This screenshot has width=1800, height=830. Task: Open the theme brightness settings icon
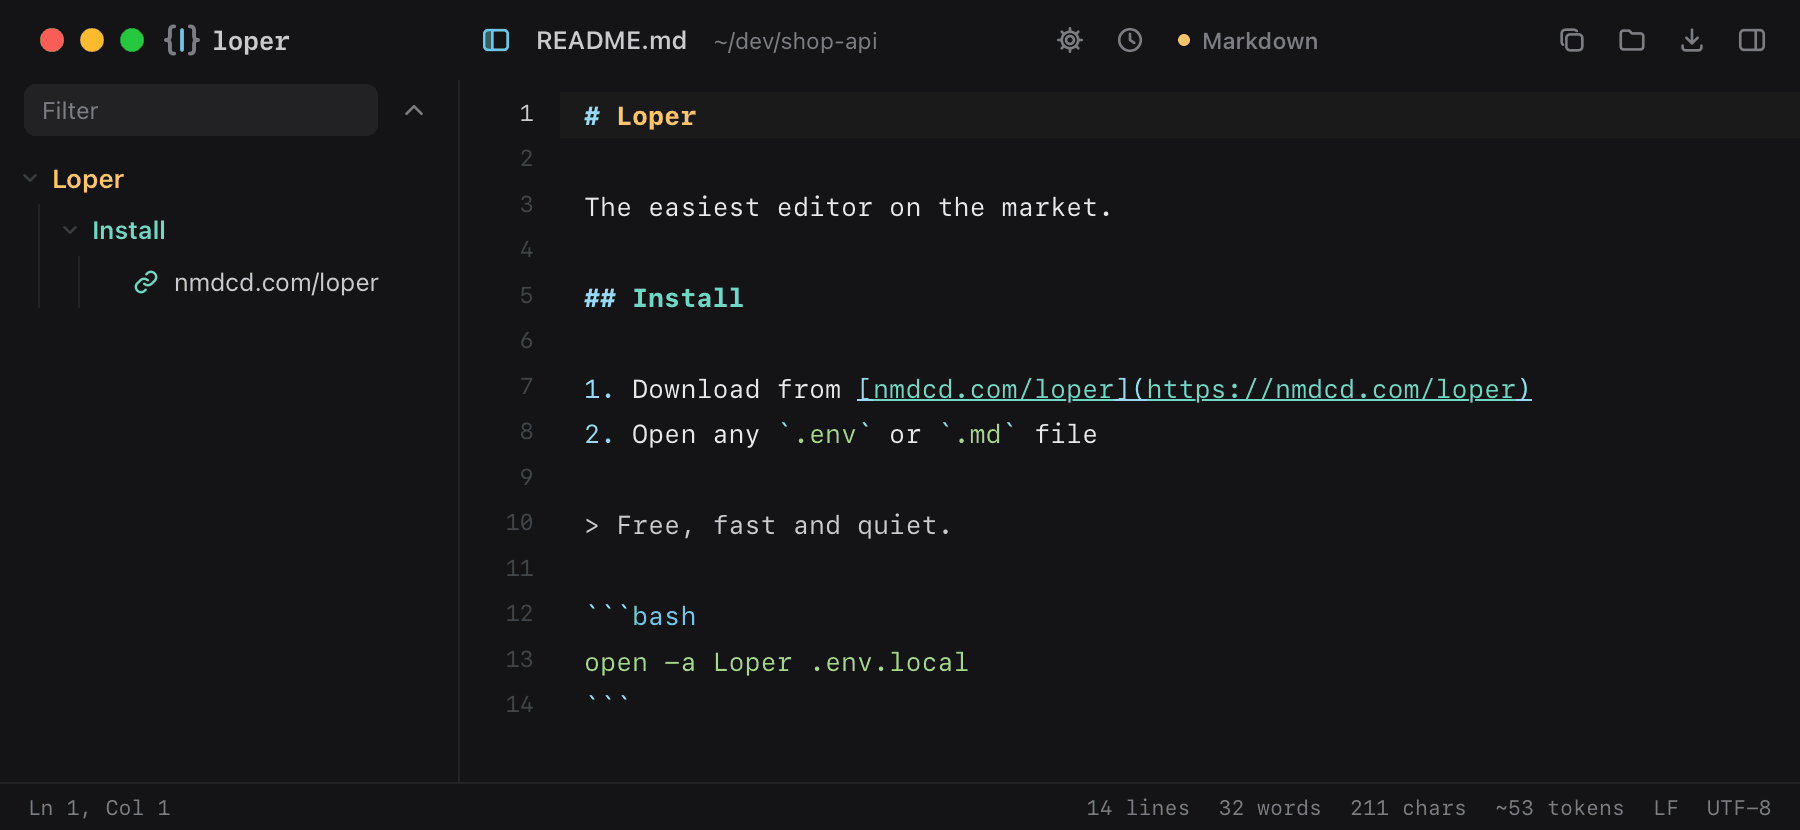pyautogui.click(x=1070, y=40)
